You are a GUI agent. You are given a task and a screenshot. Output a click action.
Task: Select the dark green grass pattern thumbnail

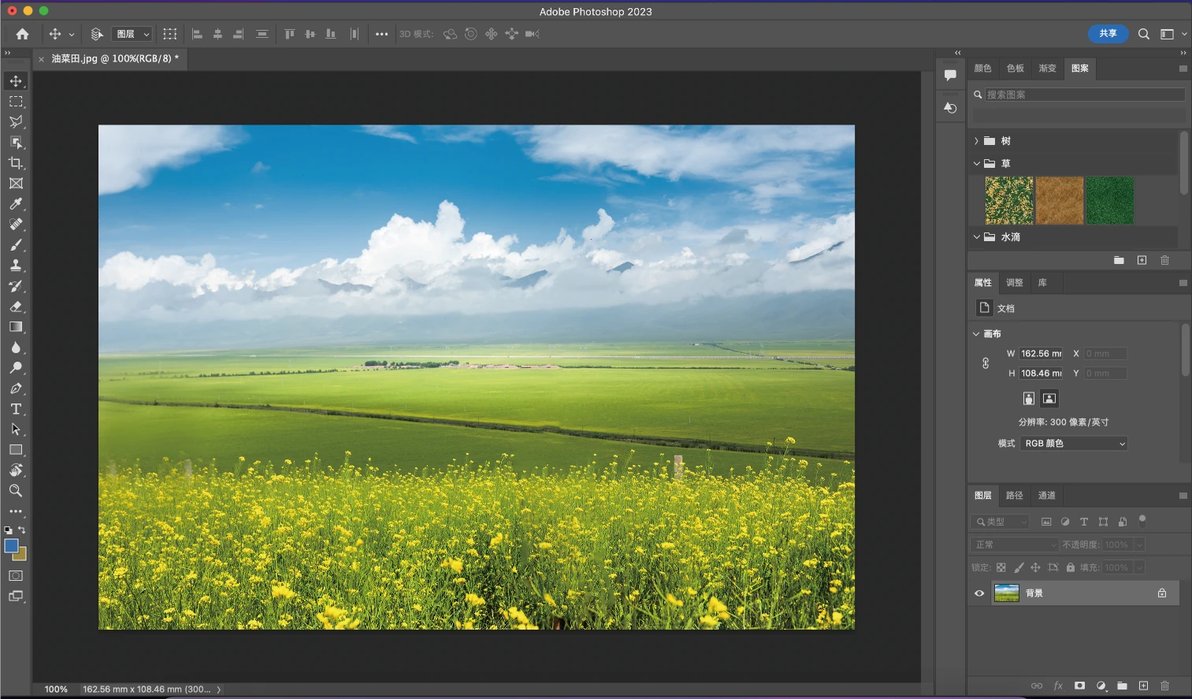coord(1109,200)
